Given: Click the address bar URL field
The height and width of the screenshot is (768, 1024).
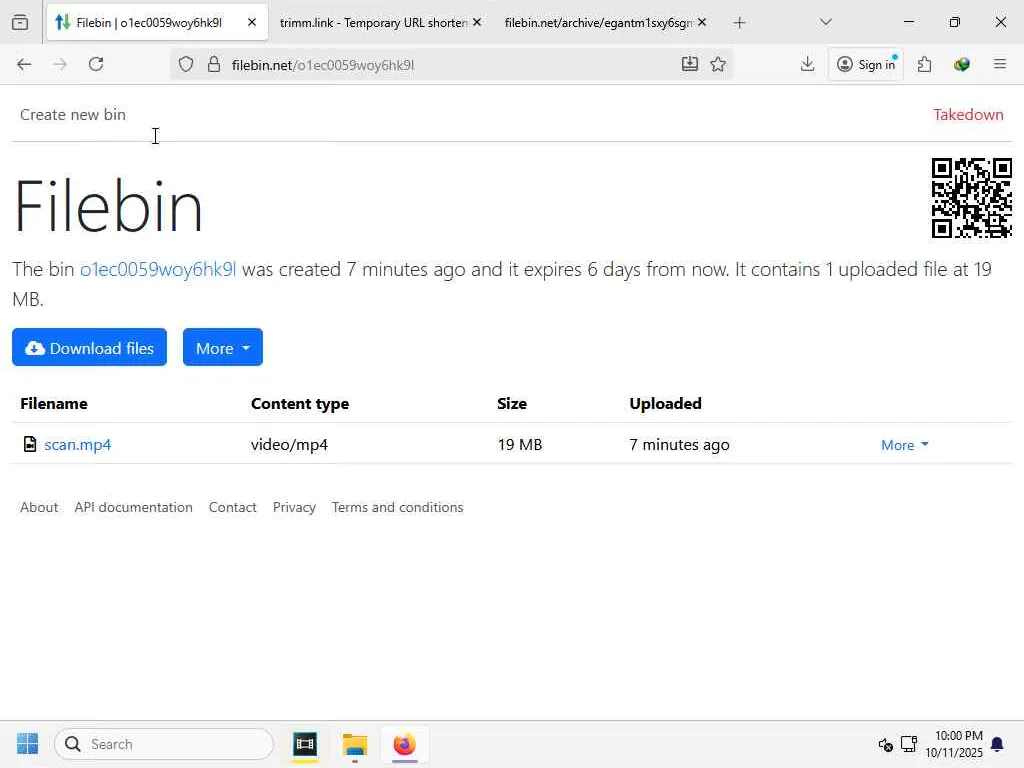Looking at the screenshot, I should click(x=451, y=65).
